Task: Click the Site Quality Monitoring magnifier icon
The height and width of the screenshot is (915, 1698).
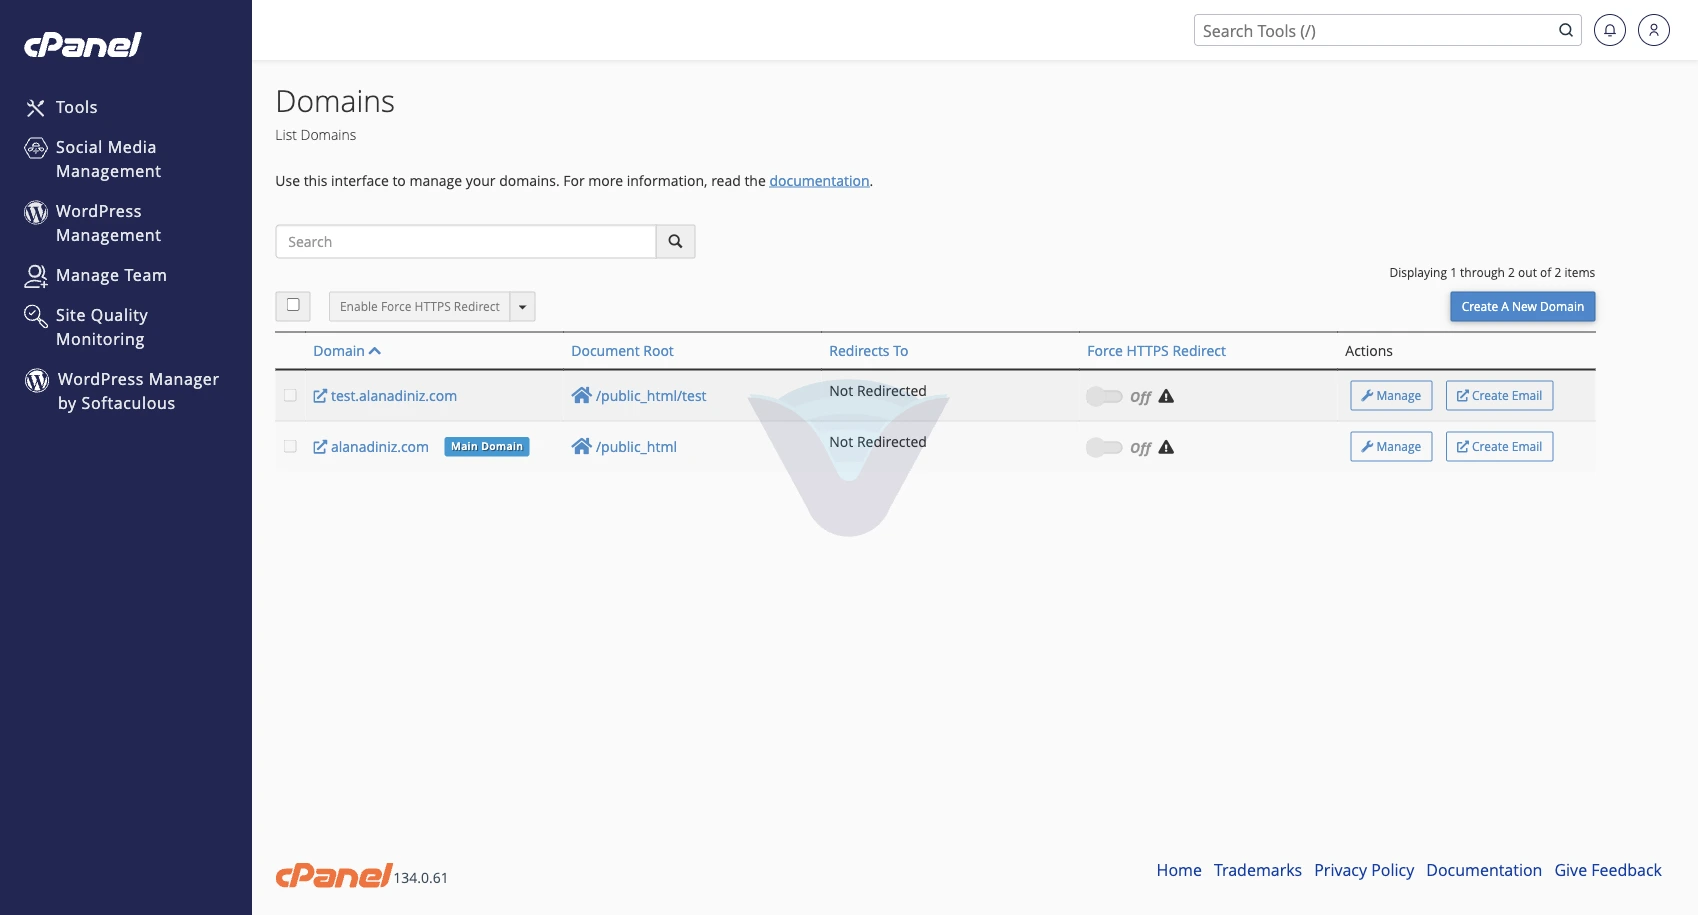Action: pos(36,316)
